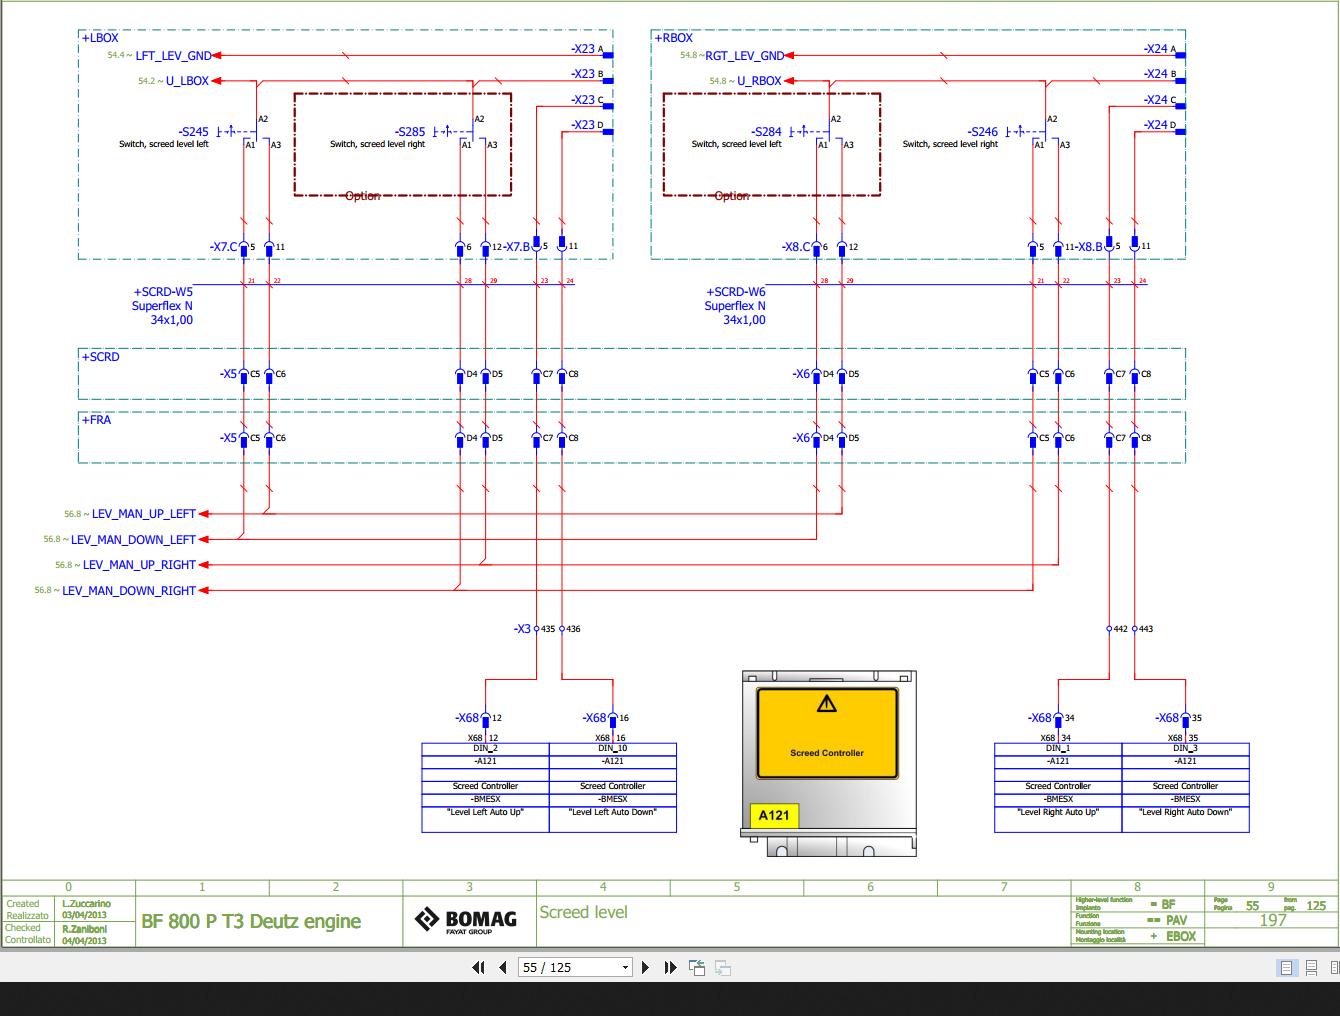The width and height of the screenshot is (1340, 1016).
Task: Click the page 197 reference in title block
Action: pos(1272,919)
